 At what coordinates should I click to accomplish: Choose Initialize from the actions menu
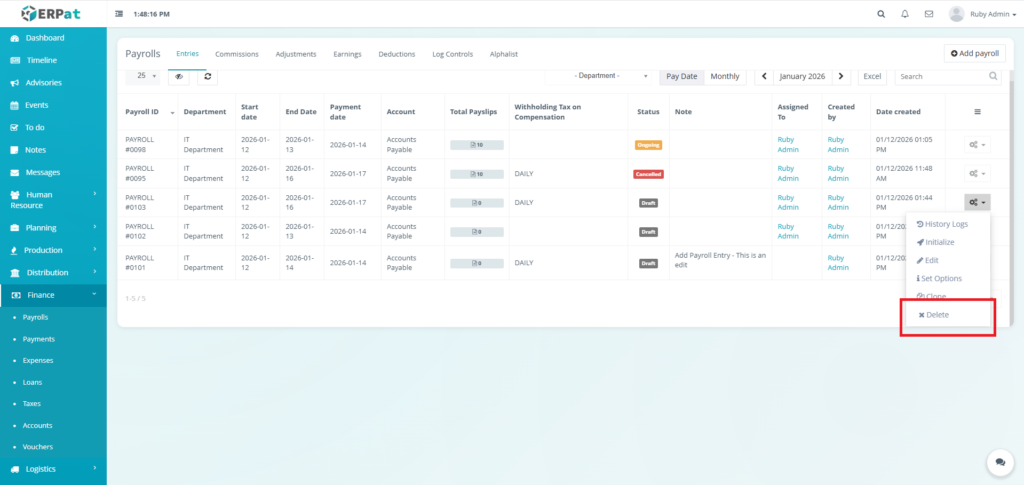[938, 242]
